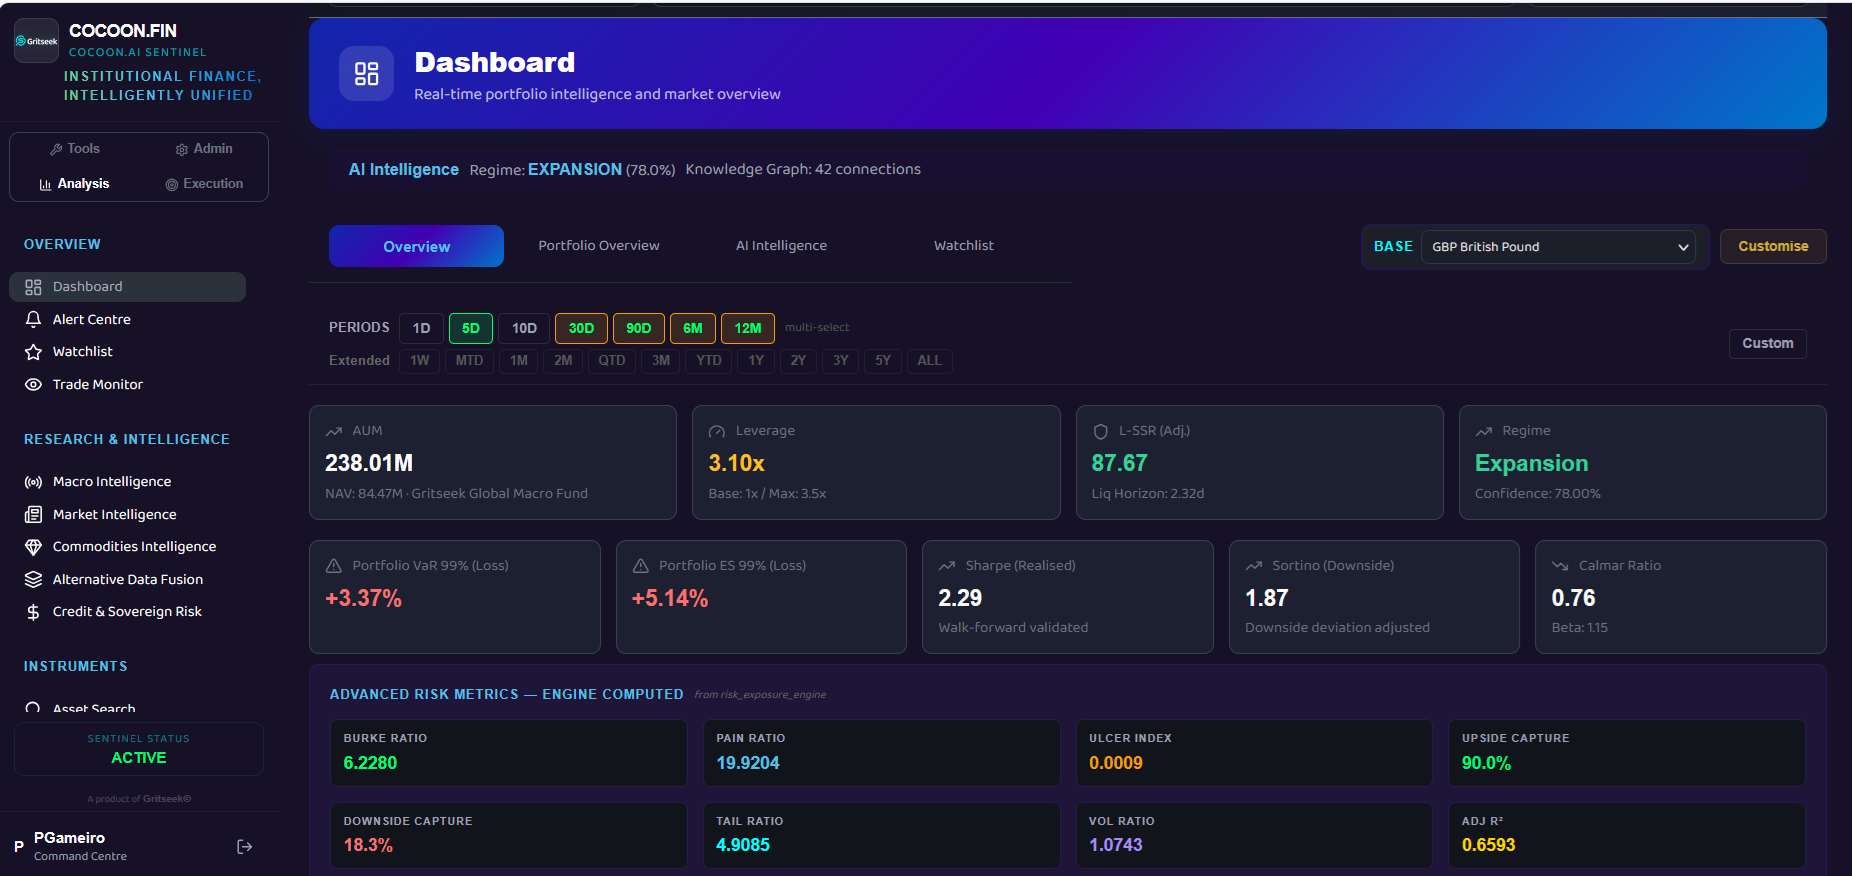1852x876 pixels.
Task: Click the EXPANSION regime text
Action: click(x=575, y=170)
